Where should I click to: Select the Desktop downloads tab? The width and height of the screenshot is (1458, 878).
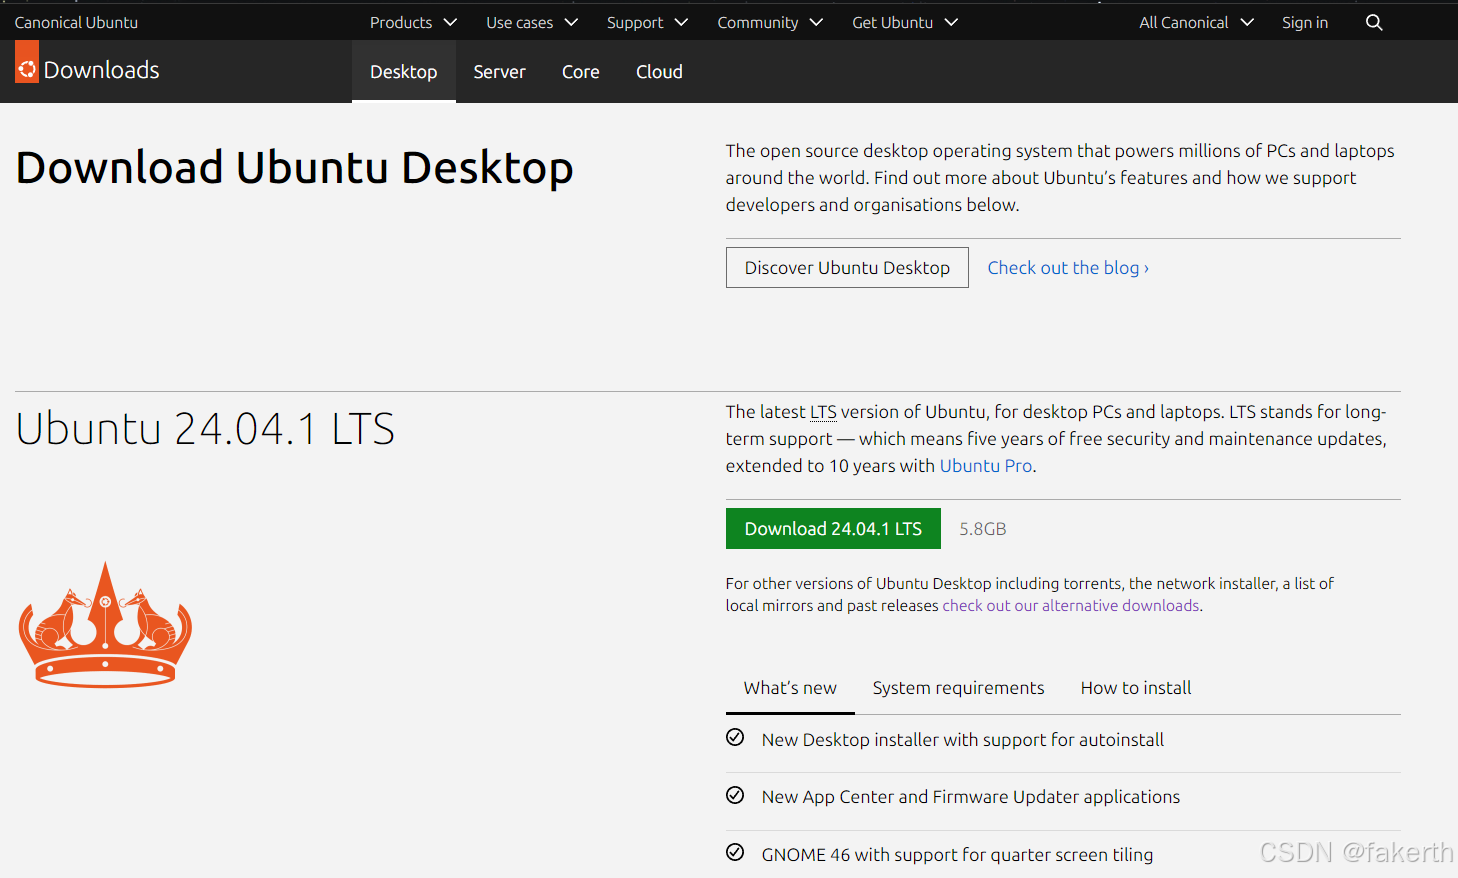pos(404,72)
